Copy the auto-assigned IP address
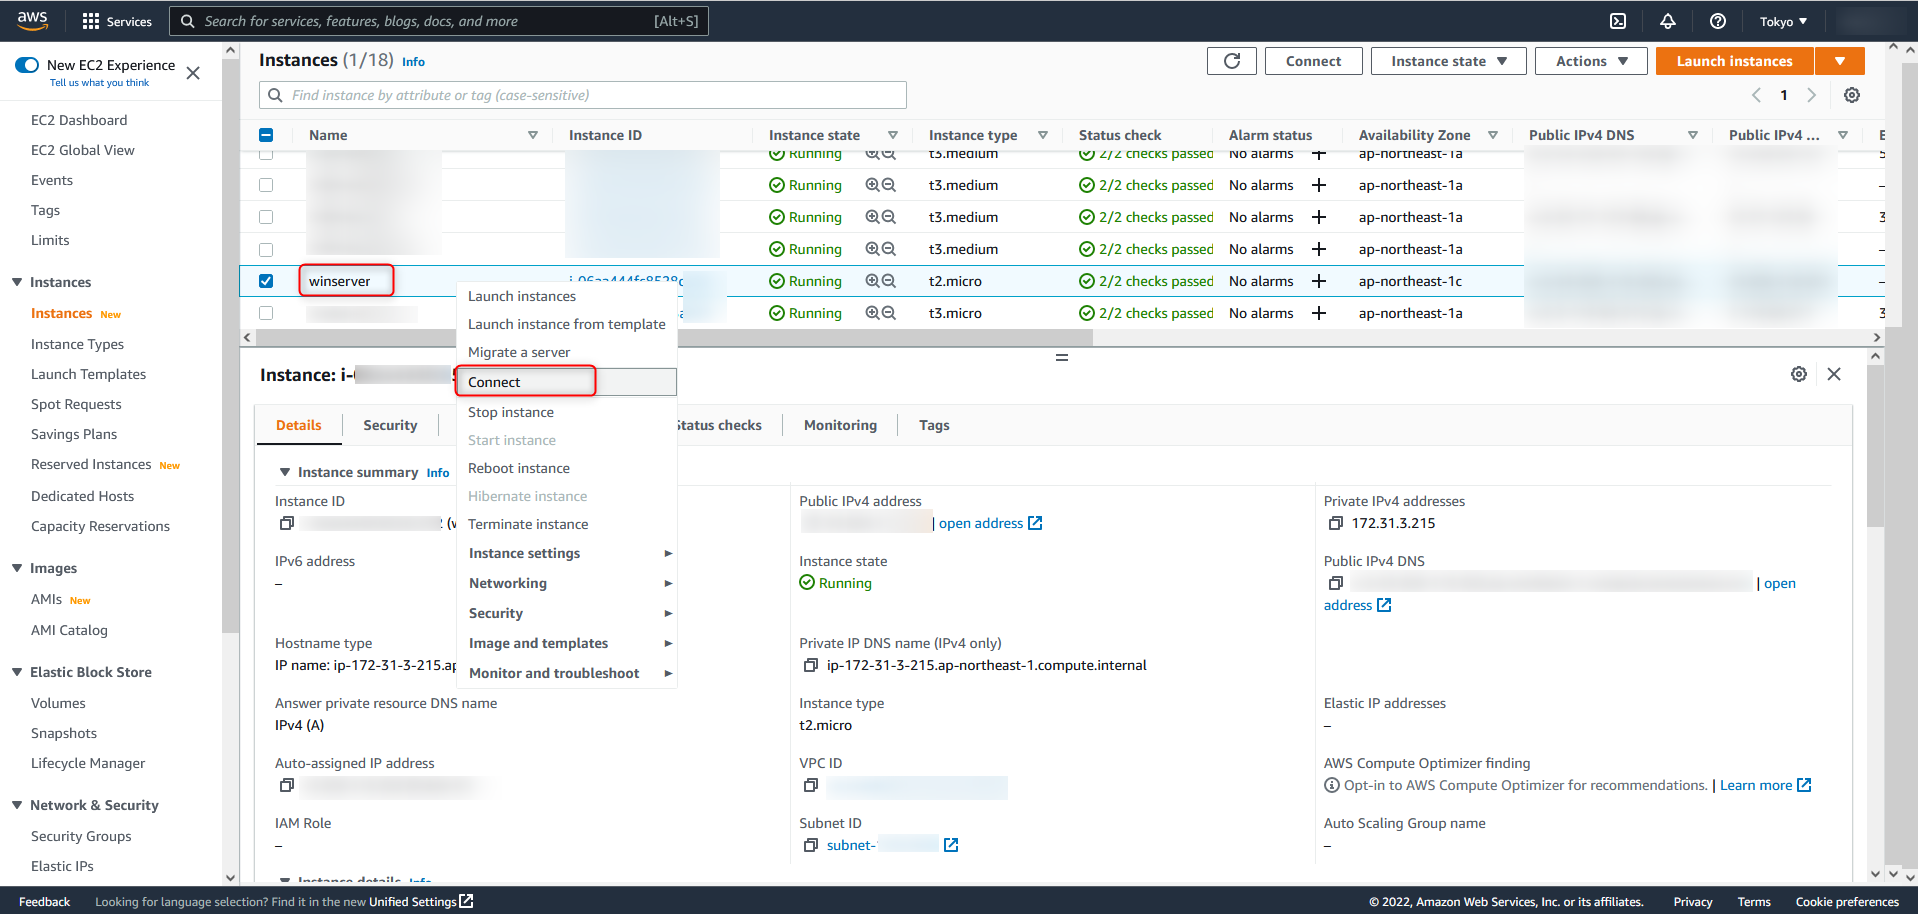Screen dimensions: 1918x914 (286, 785)
